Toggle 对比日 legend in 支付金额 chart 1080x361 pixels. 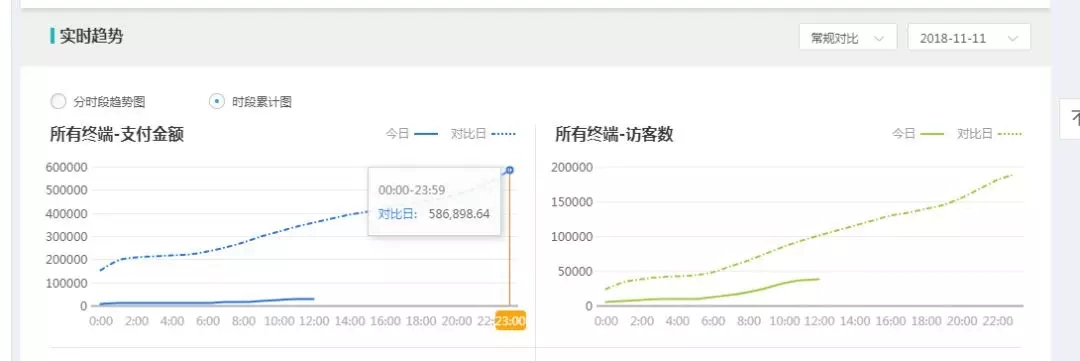pyautogui.click(x=483, y=134)
